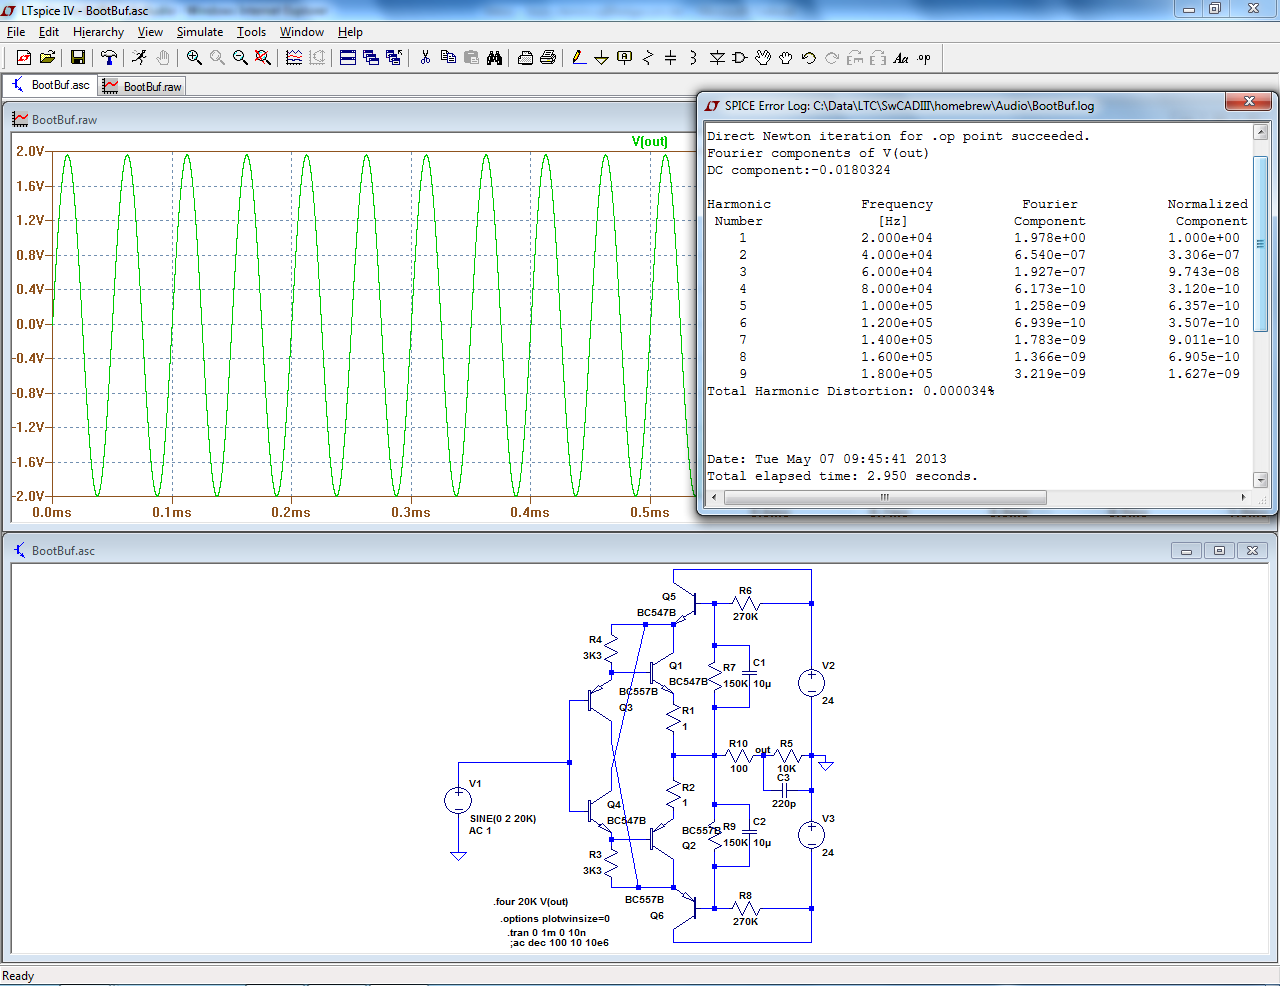Image resolution: width=1280 pixels, height=986 pixels.
Task: Select the Drag hand tool
Action: (x=786, y=58)
